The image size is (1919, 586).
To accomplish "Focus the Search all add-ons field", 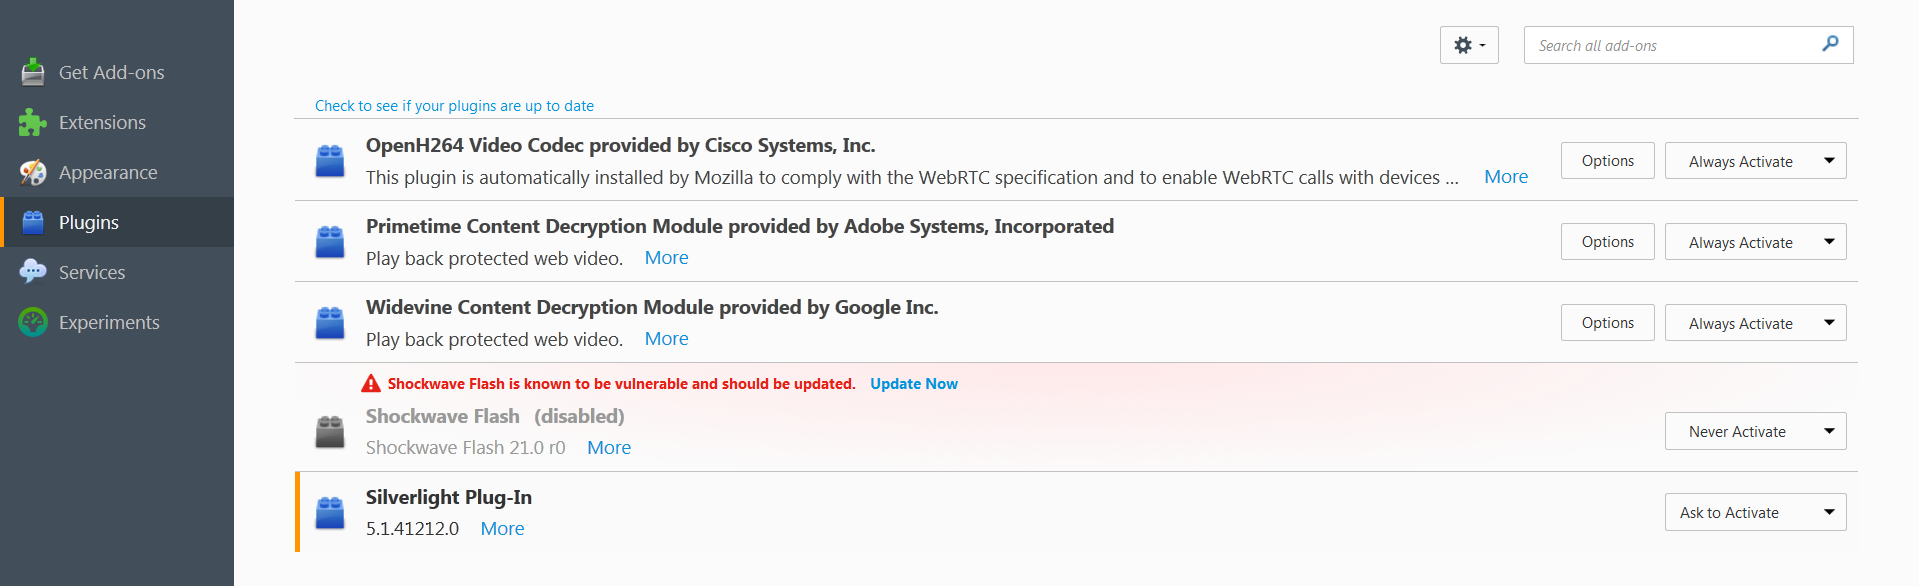I will (1675, 46).
